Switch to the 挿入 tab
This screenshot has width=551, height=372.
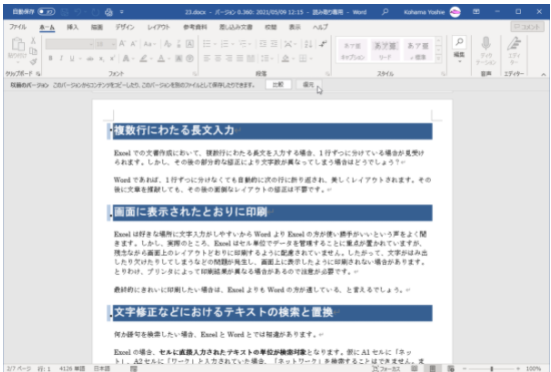point(72,27)
